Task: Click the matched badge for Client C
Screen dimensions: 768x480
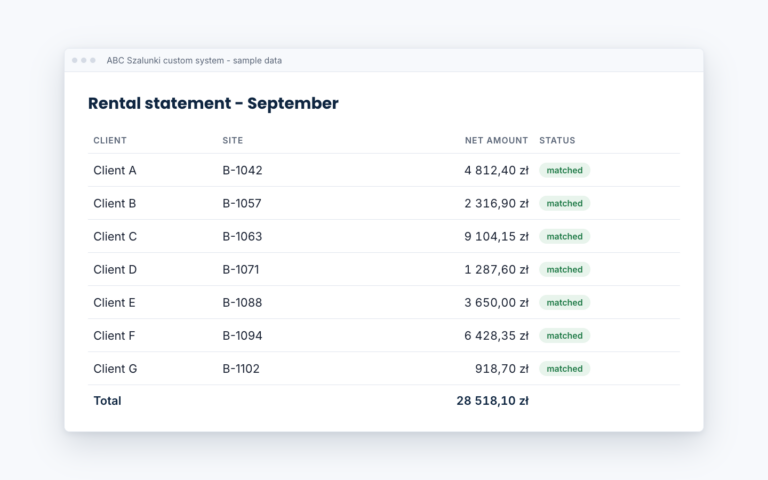Action: 565,237
